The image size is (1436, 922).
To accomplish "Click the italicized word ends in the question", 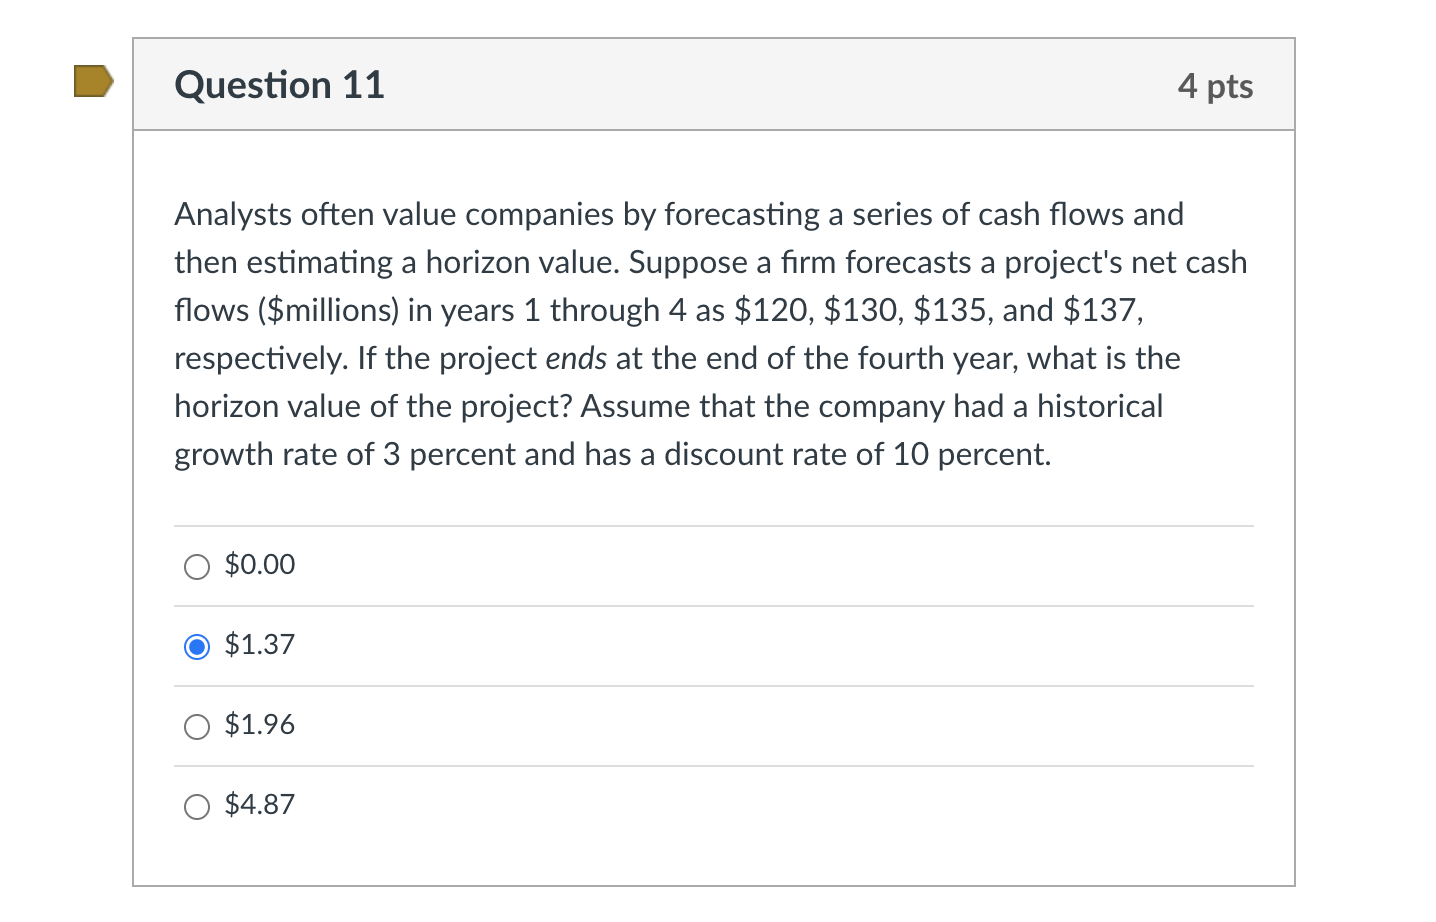I will click(x=576, y=358).
